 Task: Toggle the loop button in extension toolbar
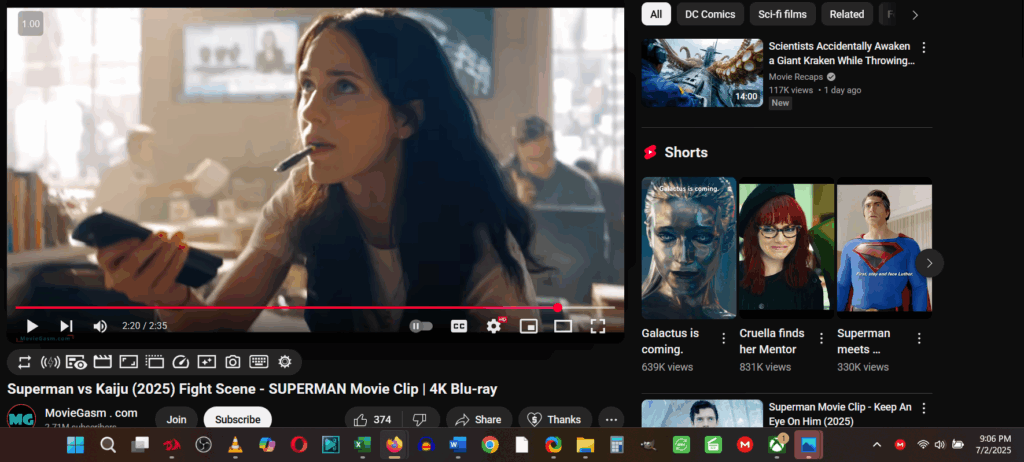click(25, 362)
